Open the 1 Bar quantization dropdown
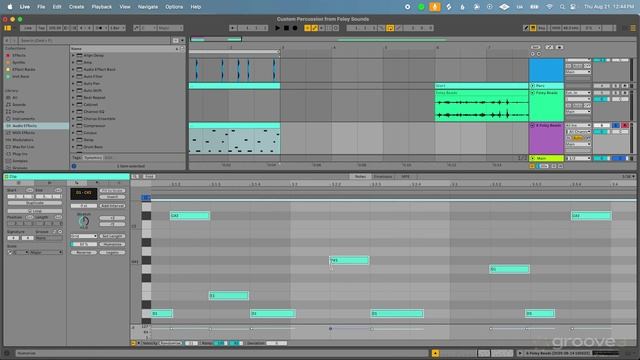This screenshot has height=360, width=640. [117, 28]
